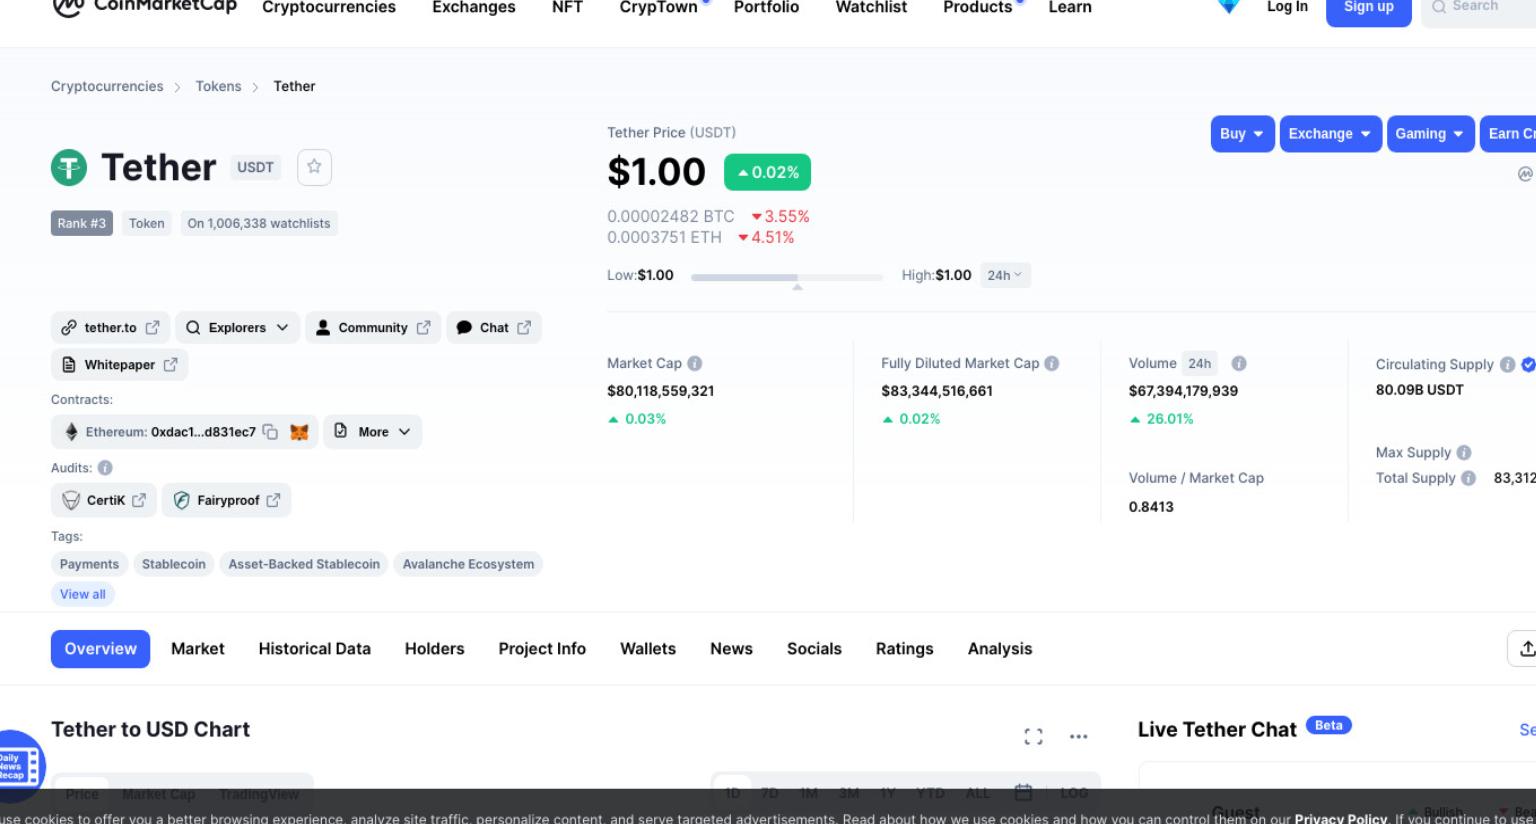1536x824 pixels.
Task: Open Watchlist in top navigation
Action: [871, 7]
